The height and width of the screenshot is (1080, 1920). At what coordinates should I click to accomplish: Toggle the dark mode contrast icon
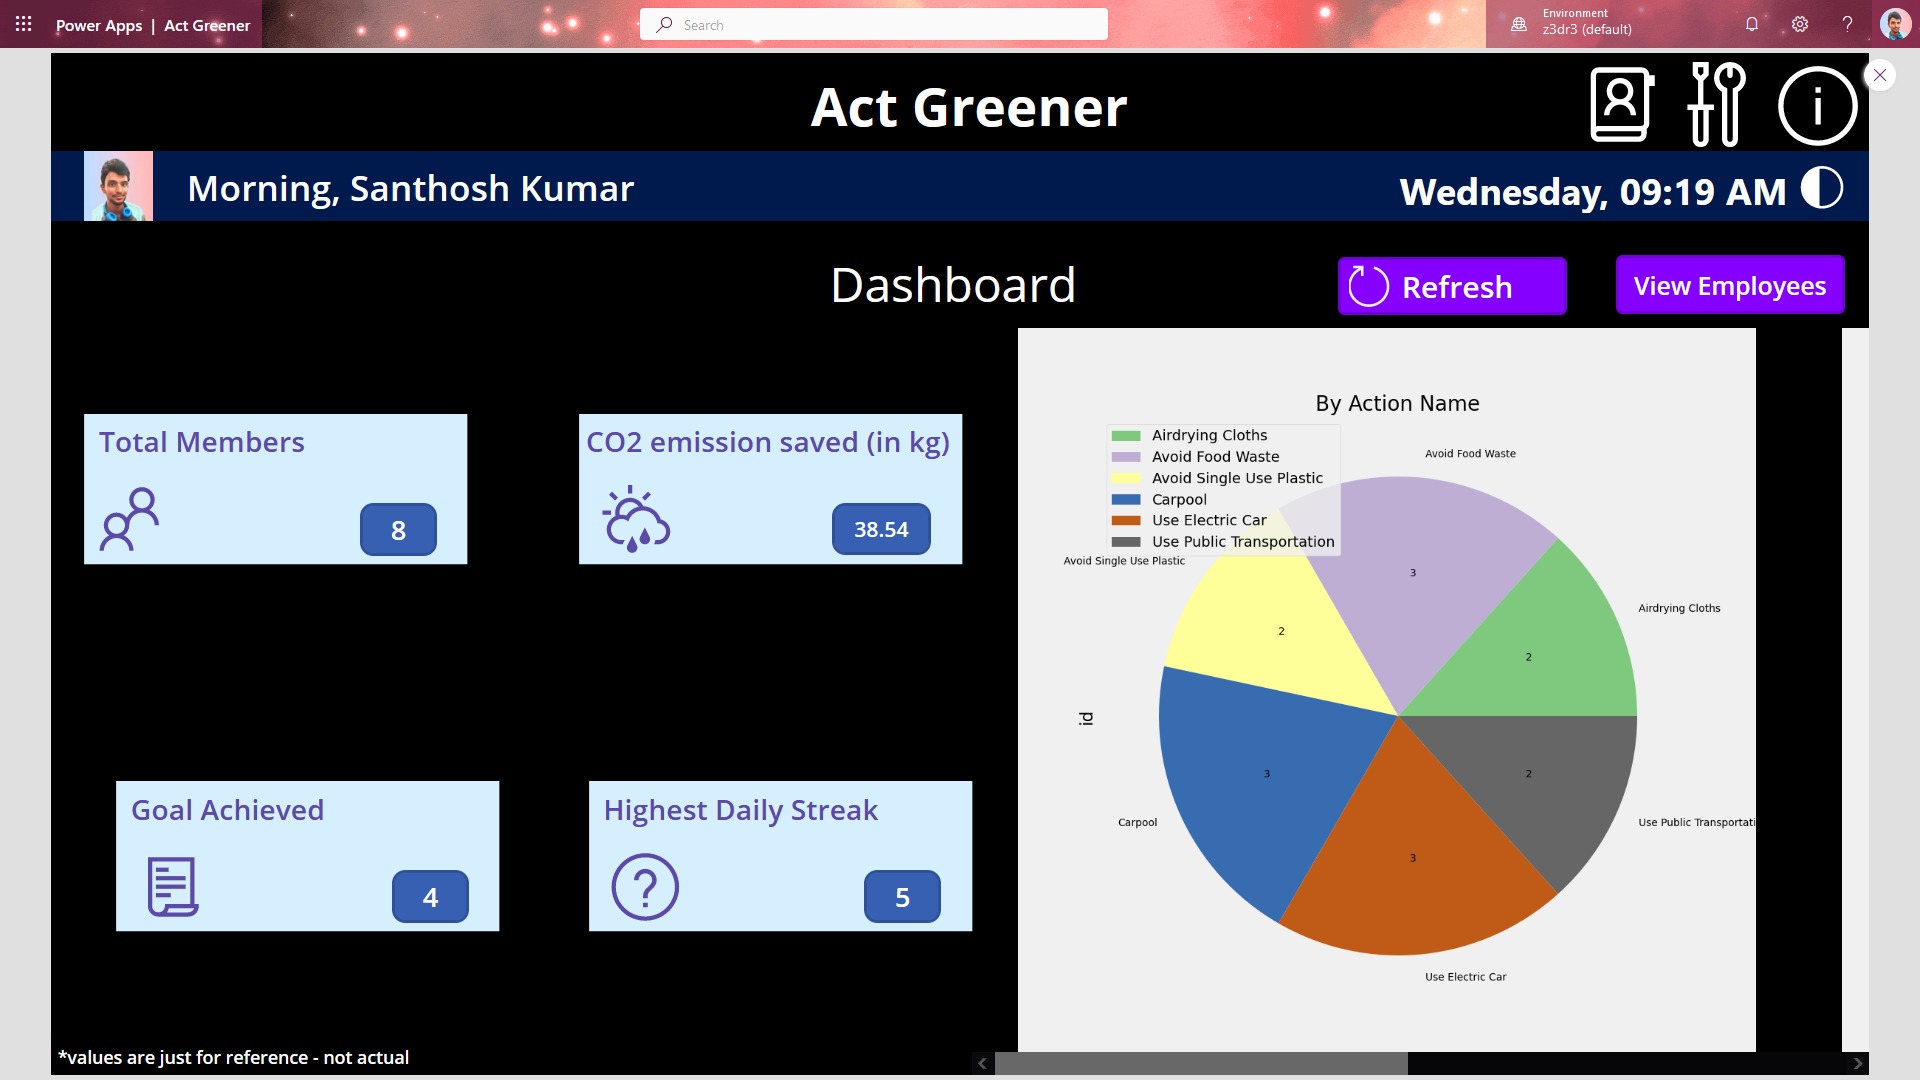point(1822,188)
